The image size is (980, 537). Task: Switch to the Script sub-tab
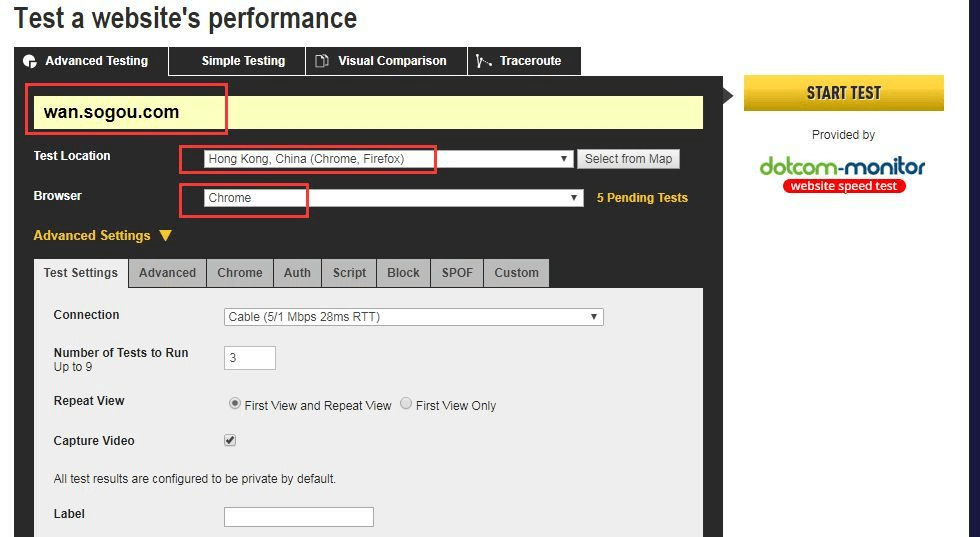click(x=349, y=273)
